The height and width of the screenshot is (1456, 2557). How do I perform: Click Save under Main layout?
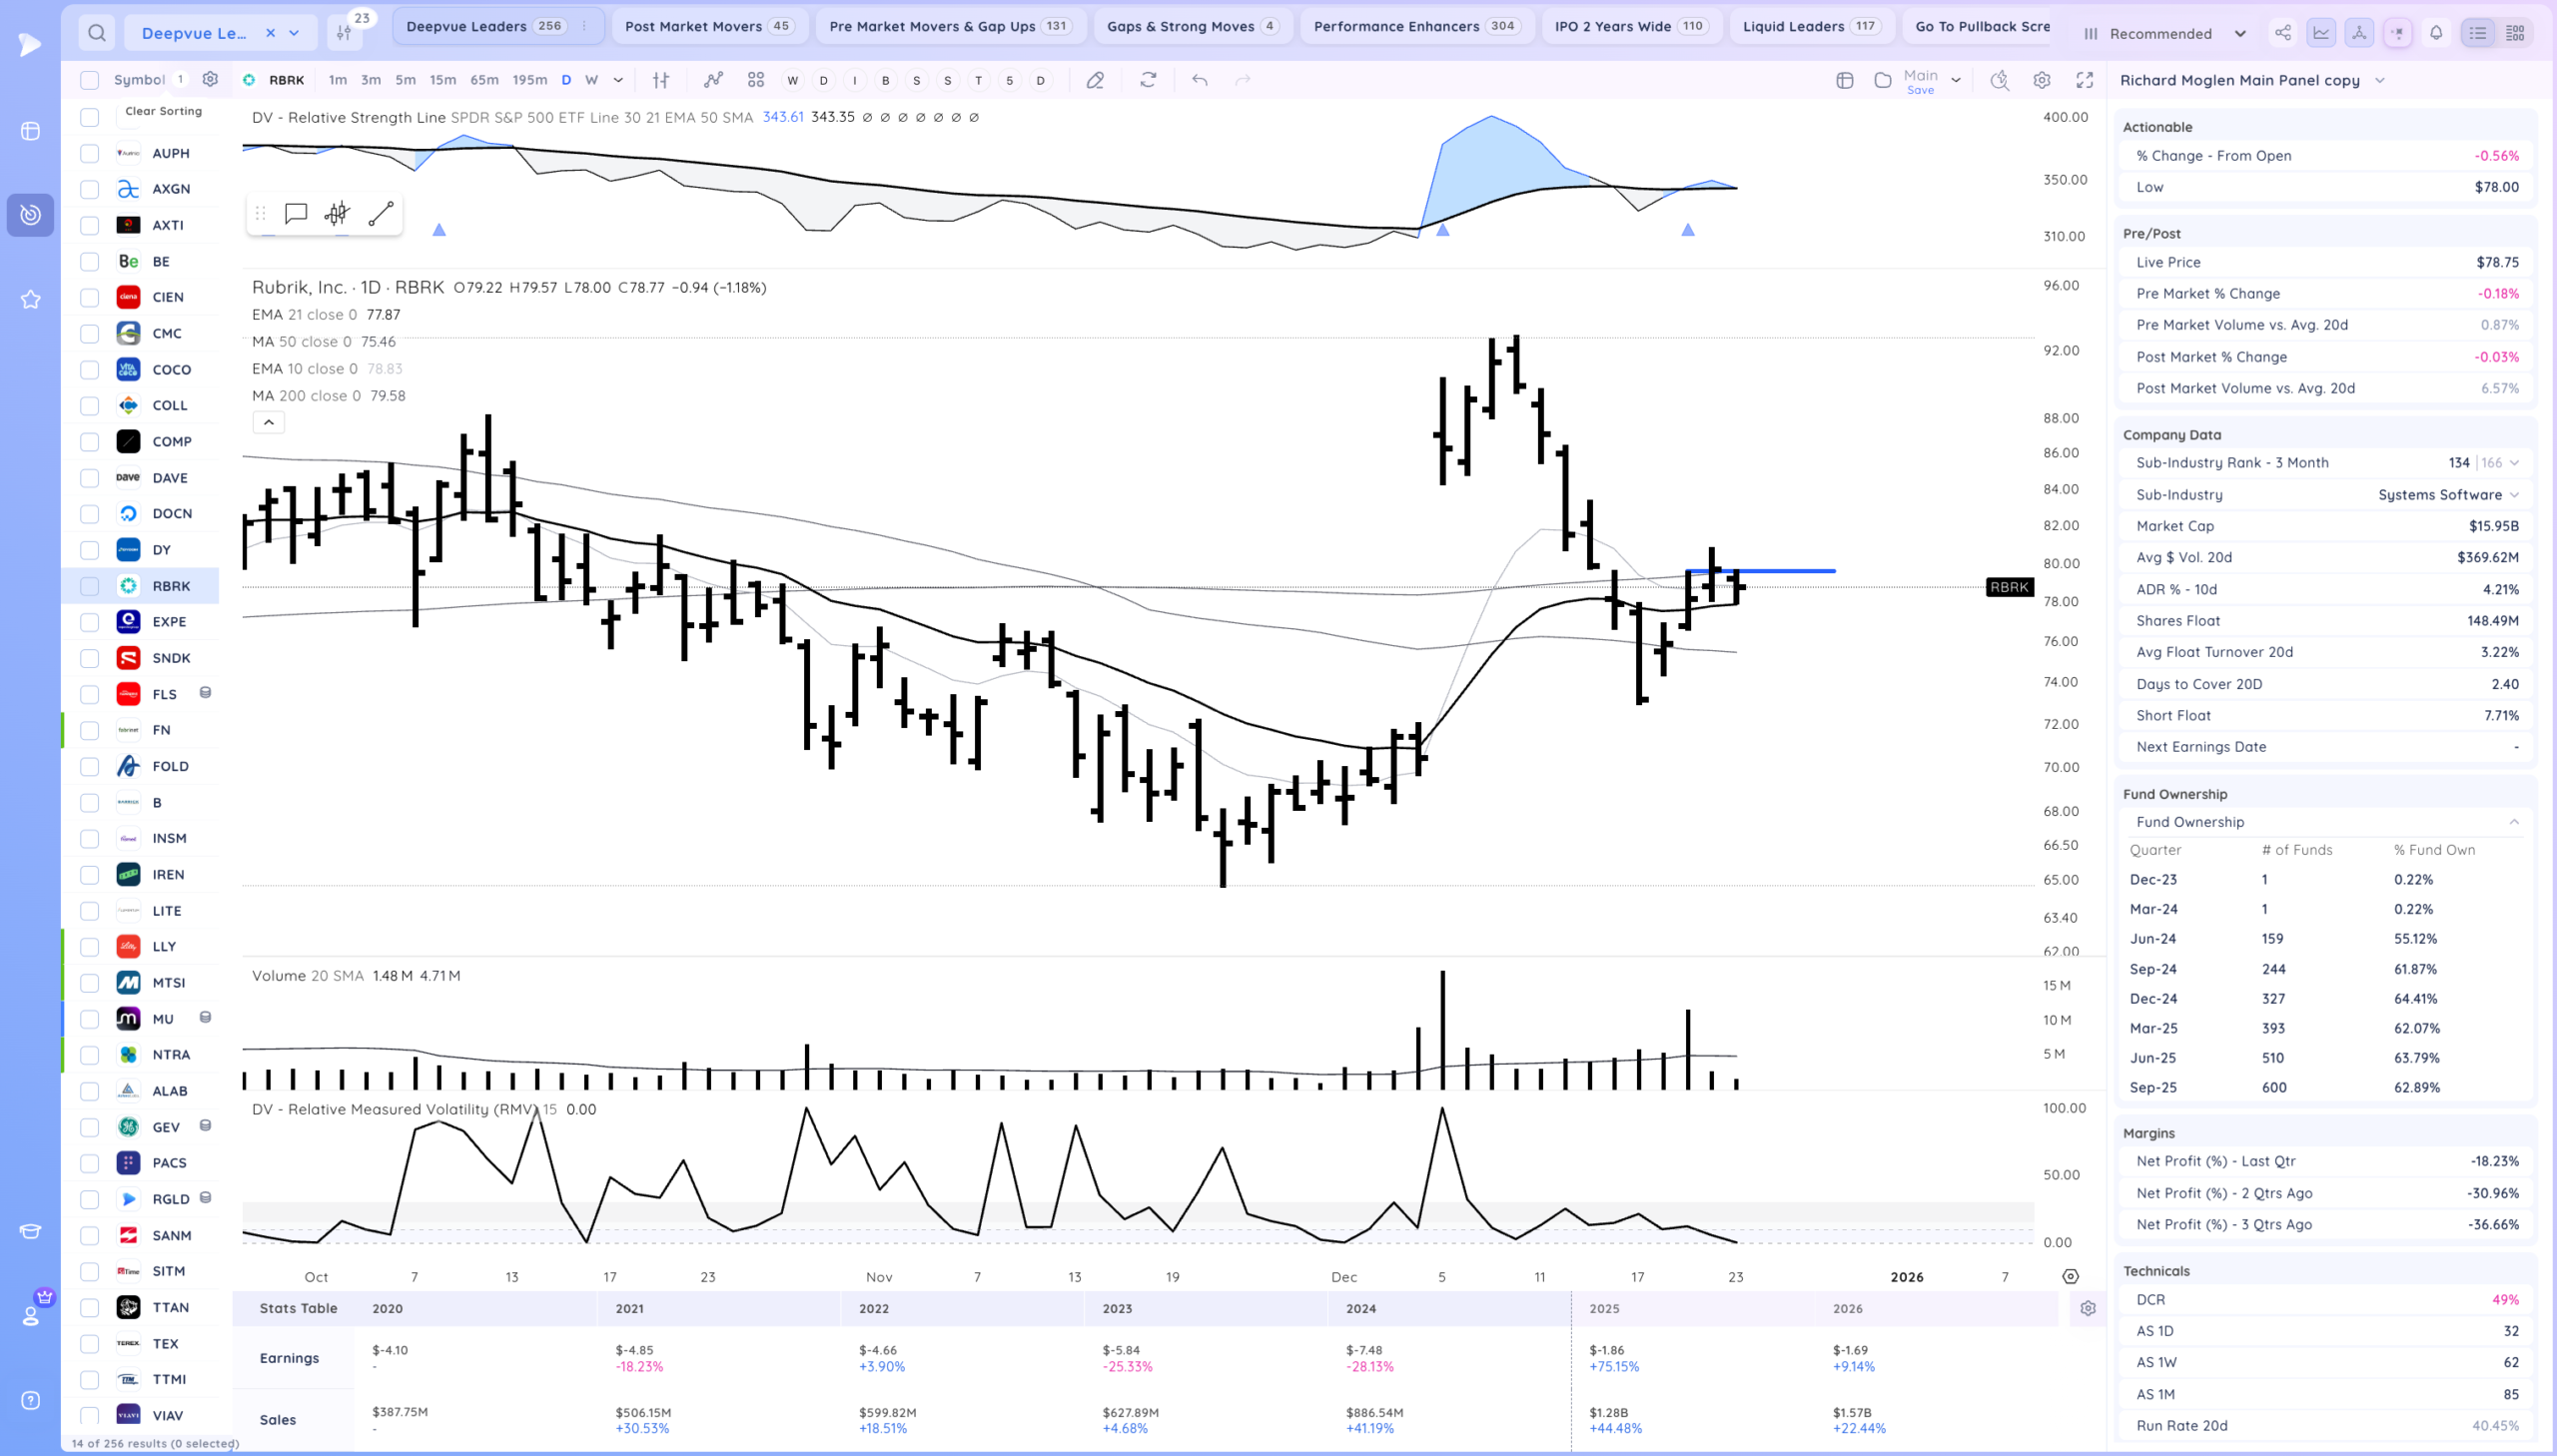point(1920,90)
